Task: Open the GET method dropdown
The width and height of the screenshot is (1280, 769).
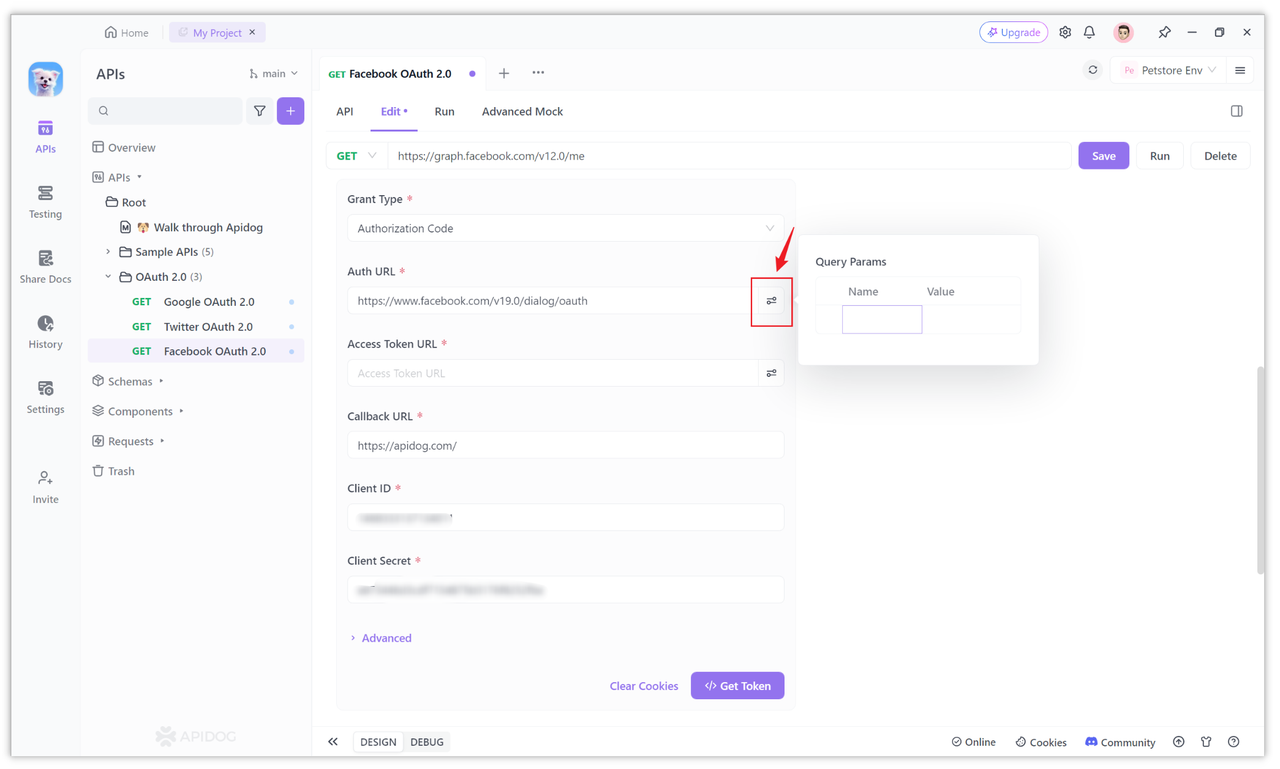Action: [x=357, y=156]
